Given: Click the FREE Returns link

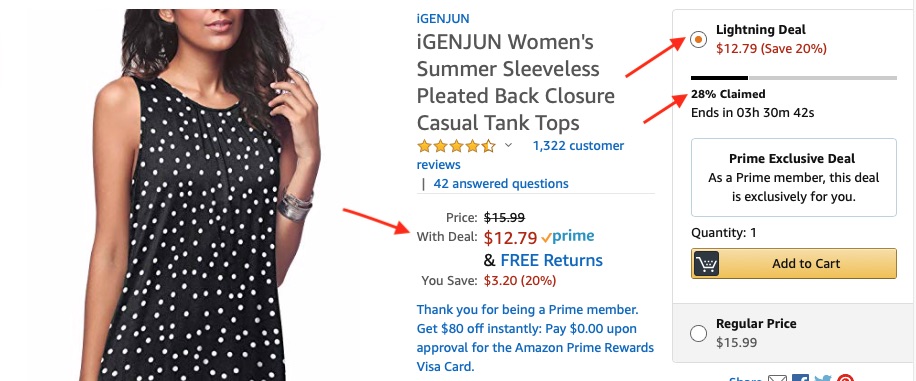Looking at the screenshot, I should [x=551, y=260].
